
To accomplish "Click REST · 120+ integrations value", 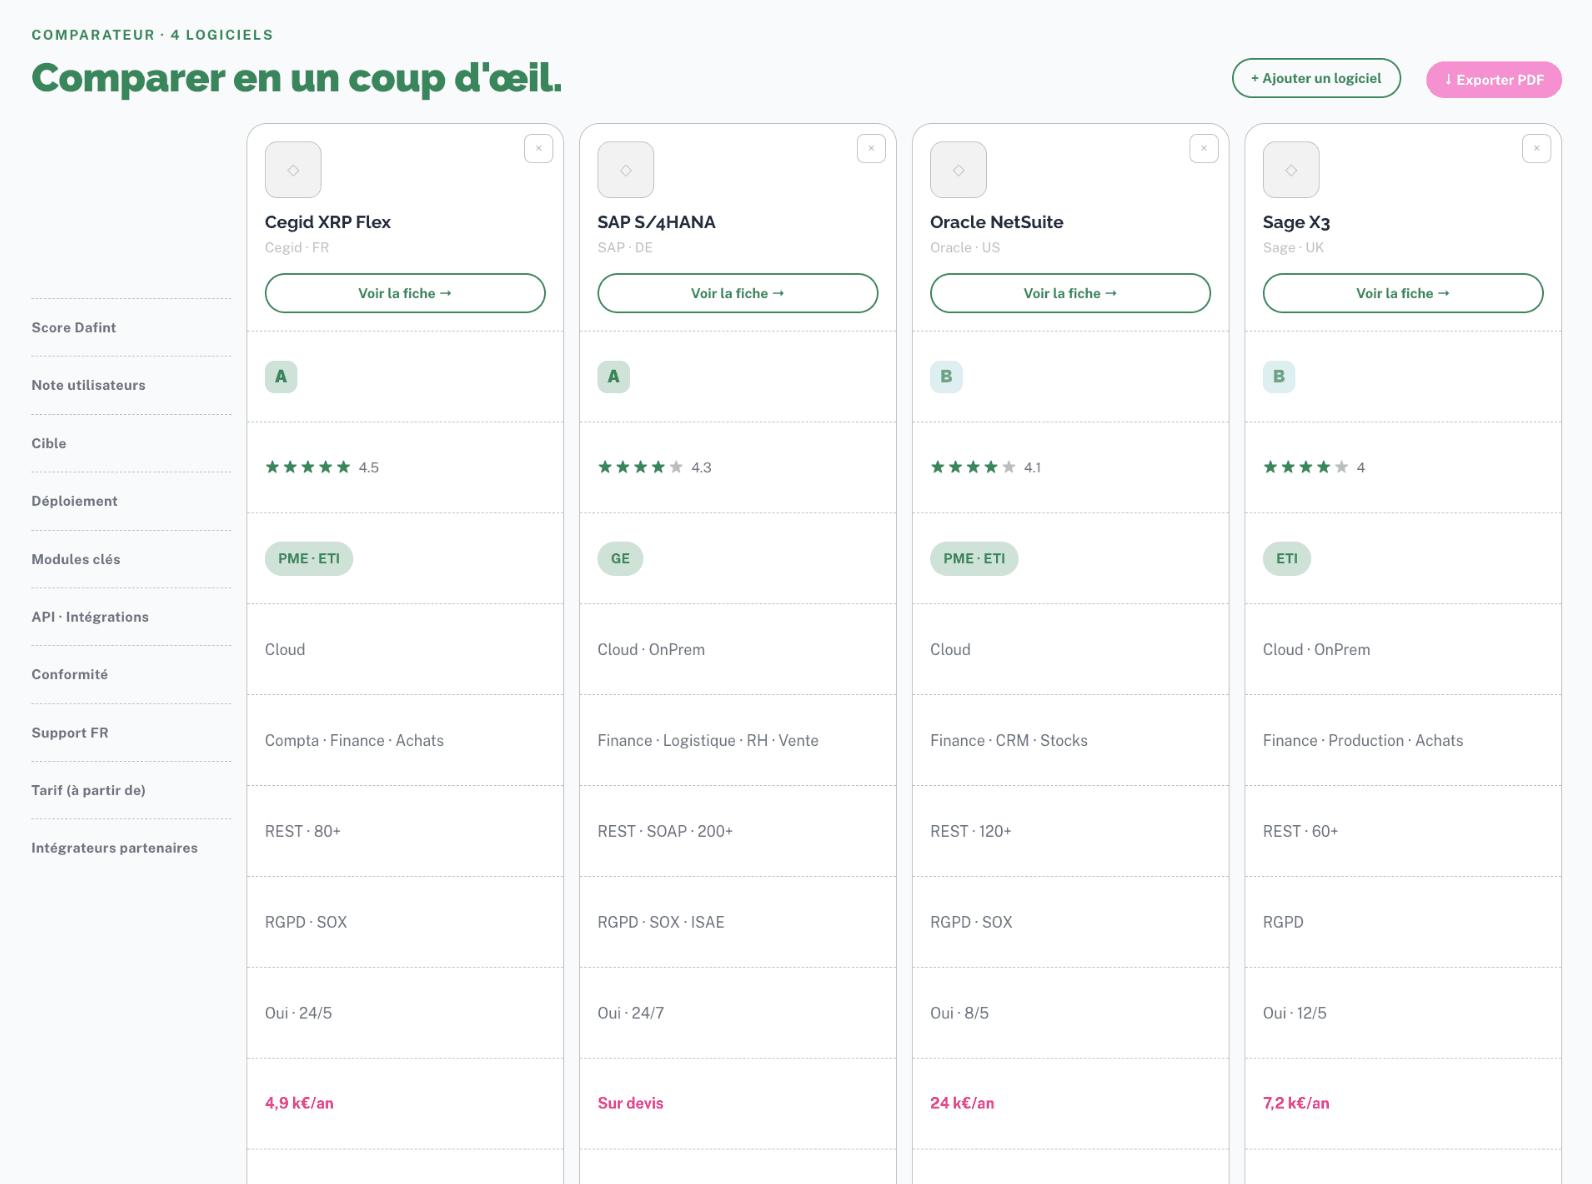I will 971,832.
